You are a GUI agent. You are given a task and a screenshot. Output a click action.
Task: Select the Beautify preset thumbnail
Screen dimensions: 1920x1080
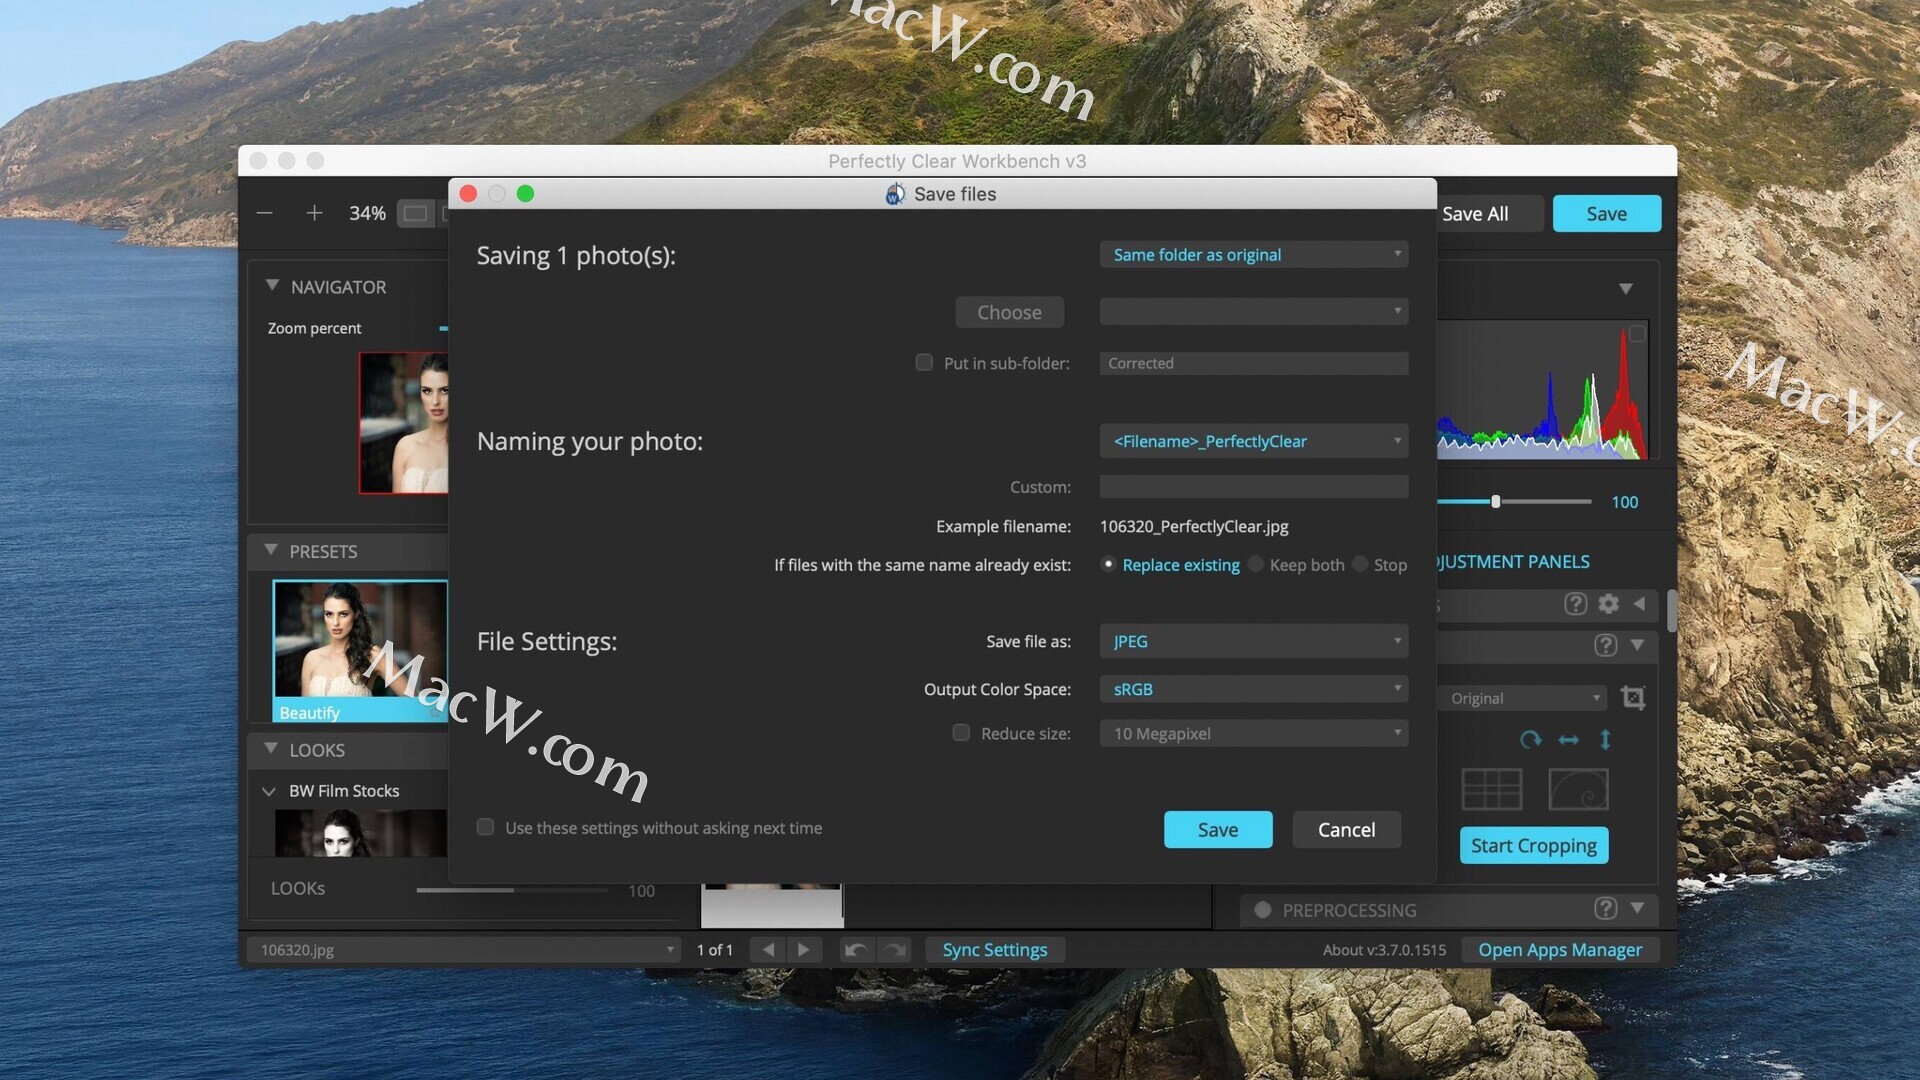click(361, 650)
